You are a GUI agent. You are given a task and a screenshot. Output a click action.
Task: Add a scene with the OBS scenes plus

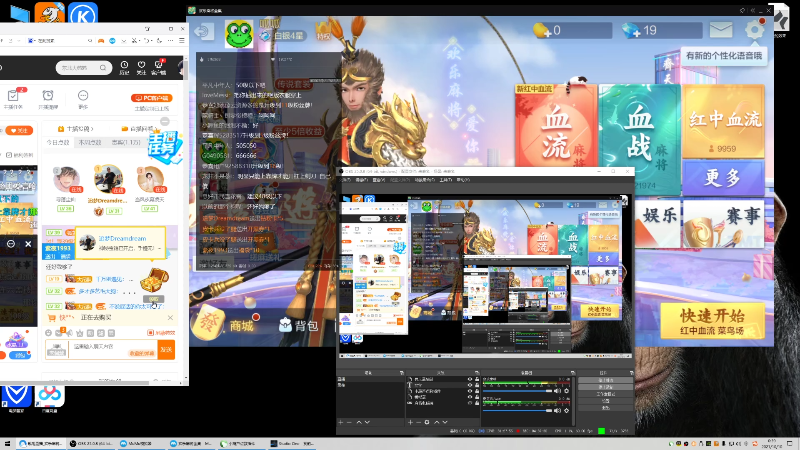pyautogui.click(x=341, y=422)
